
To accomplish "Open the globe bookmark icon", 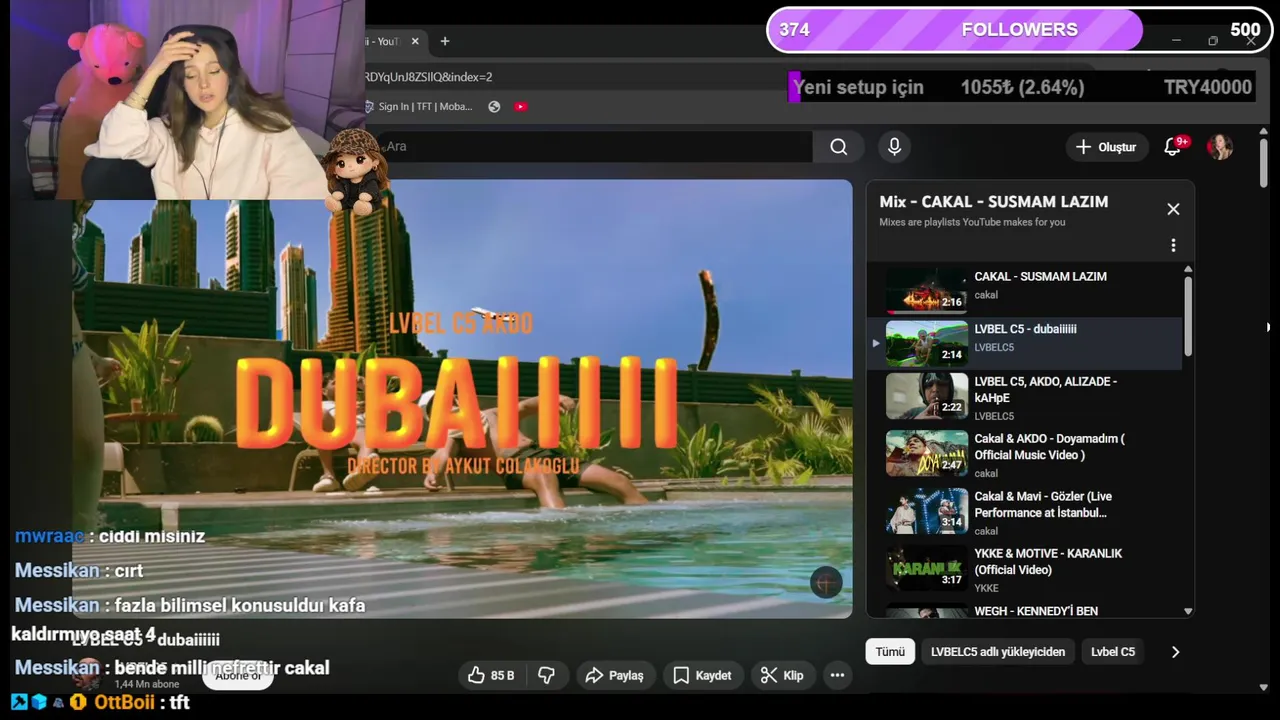I will pos(494,107).
